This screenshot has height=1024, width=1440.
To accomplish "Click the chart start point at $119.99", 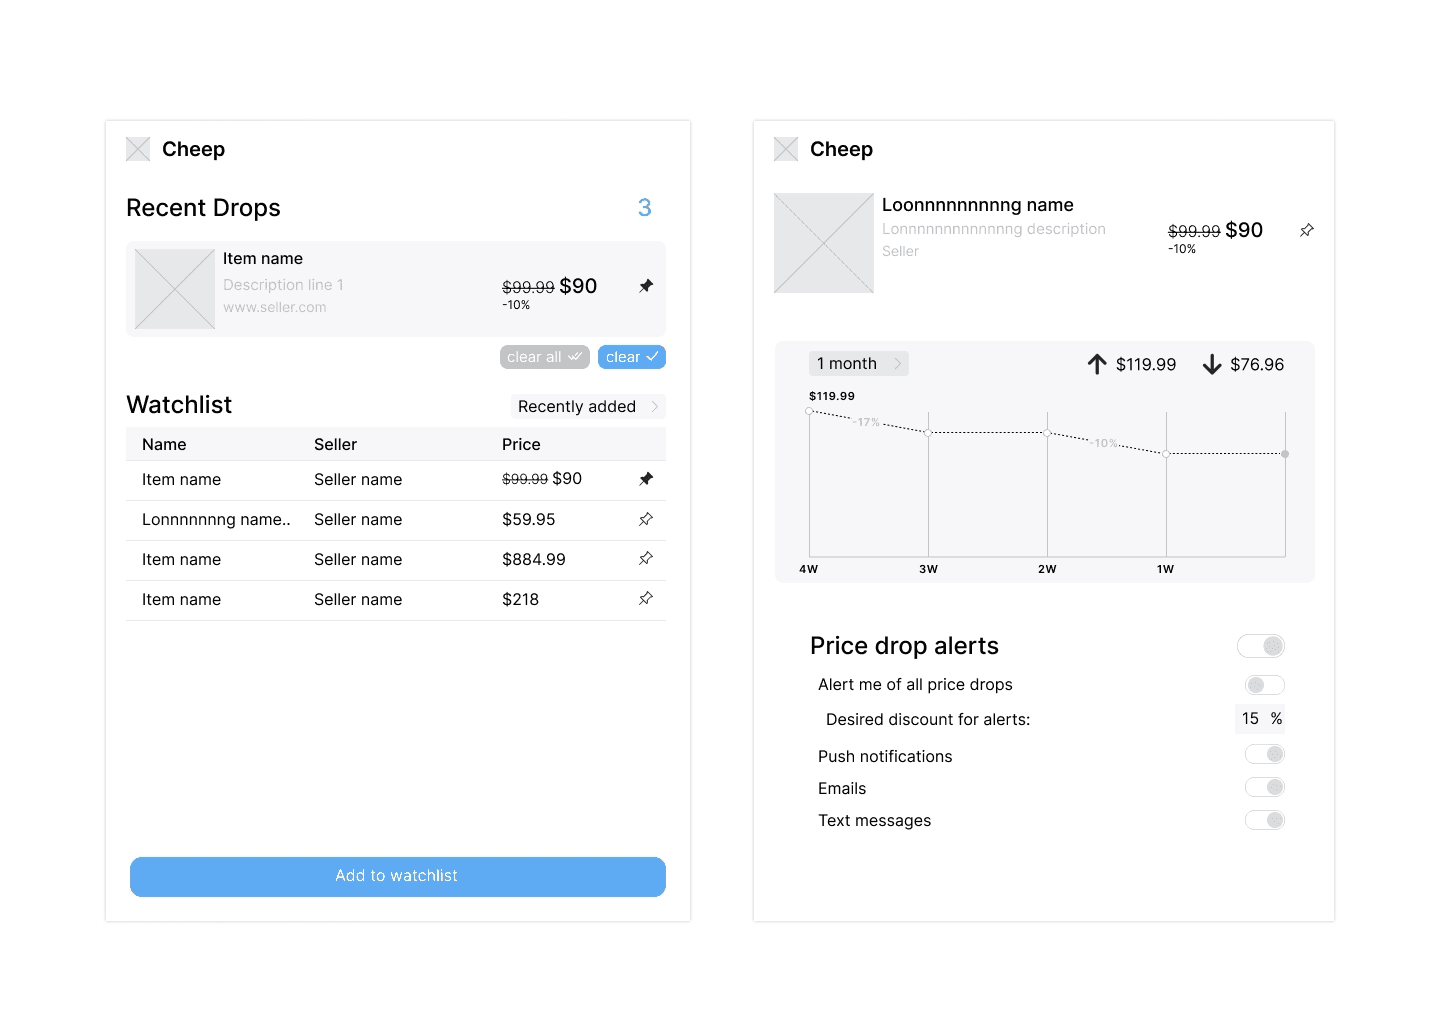I will pyautogui.click(x=809, y=411).
